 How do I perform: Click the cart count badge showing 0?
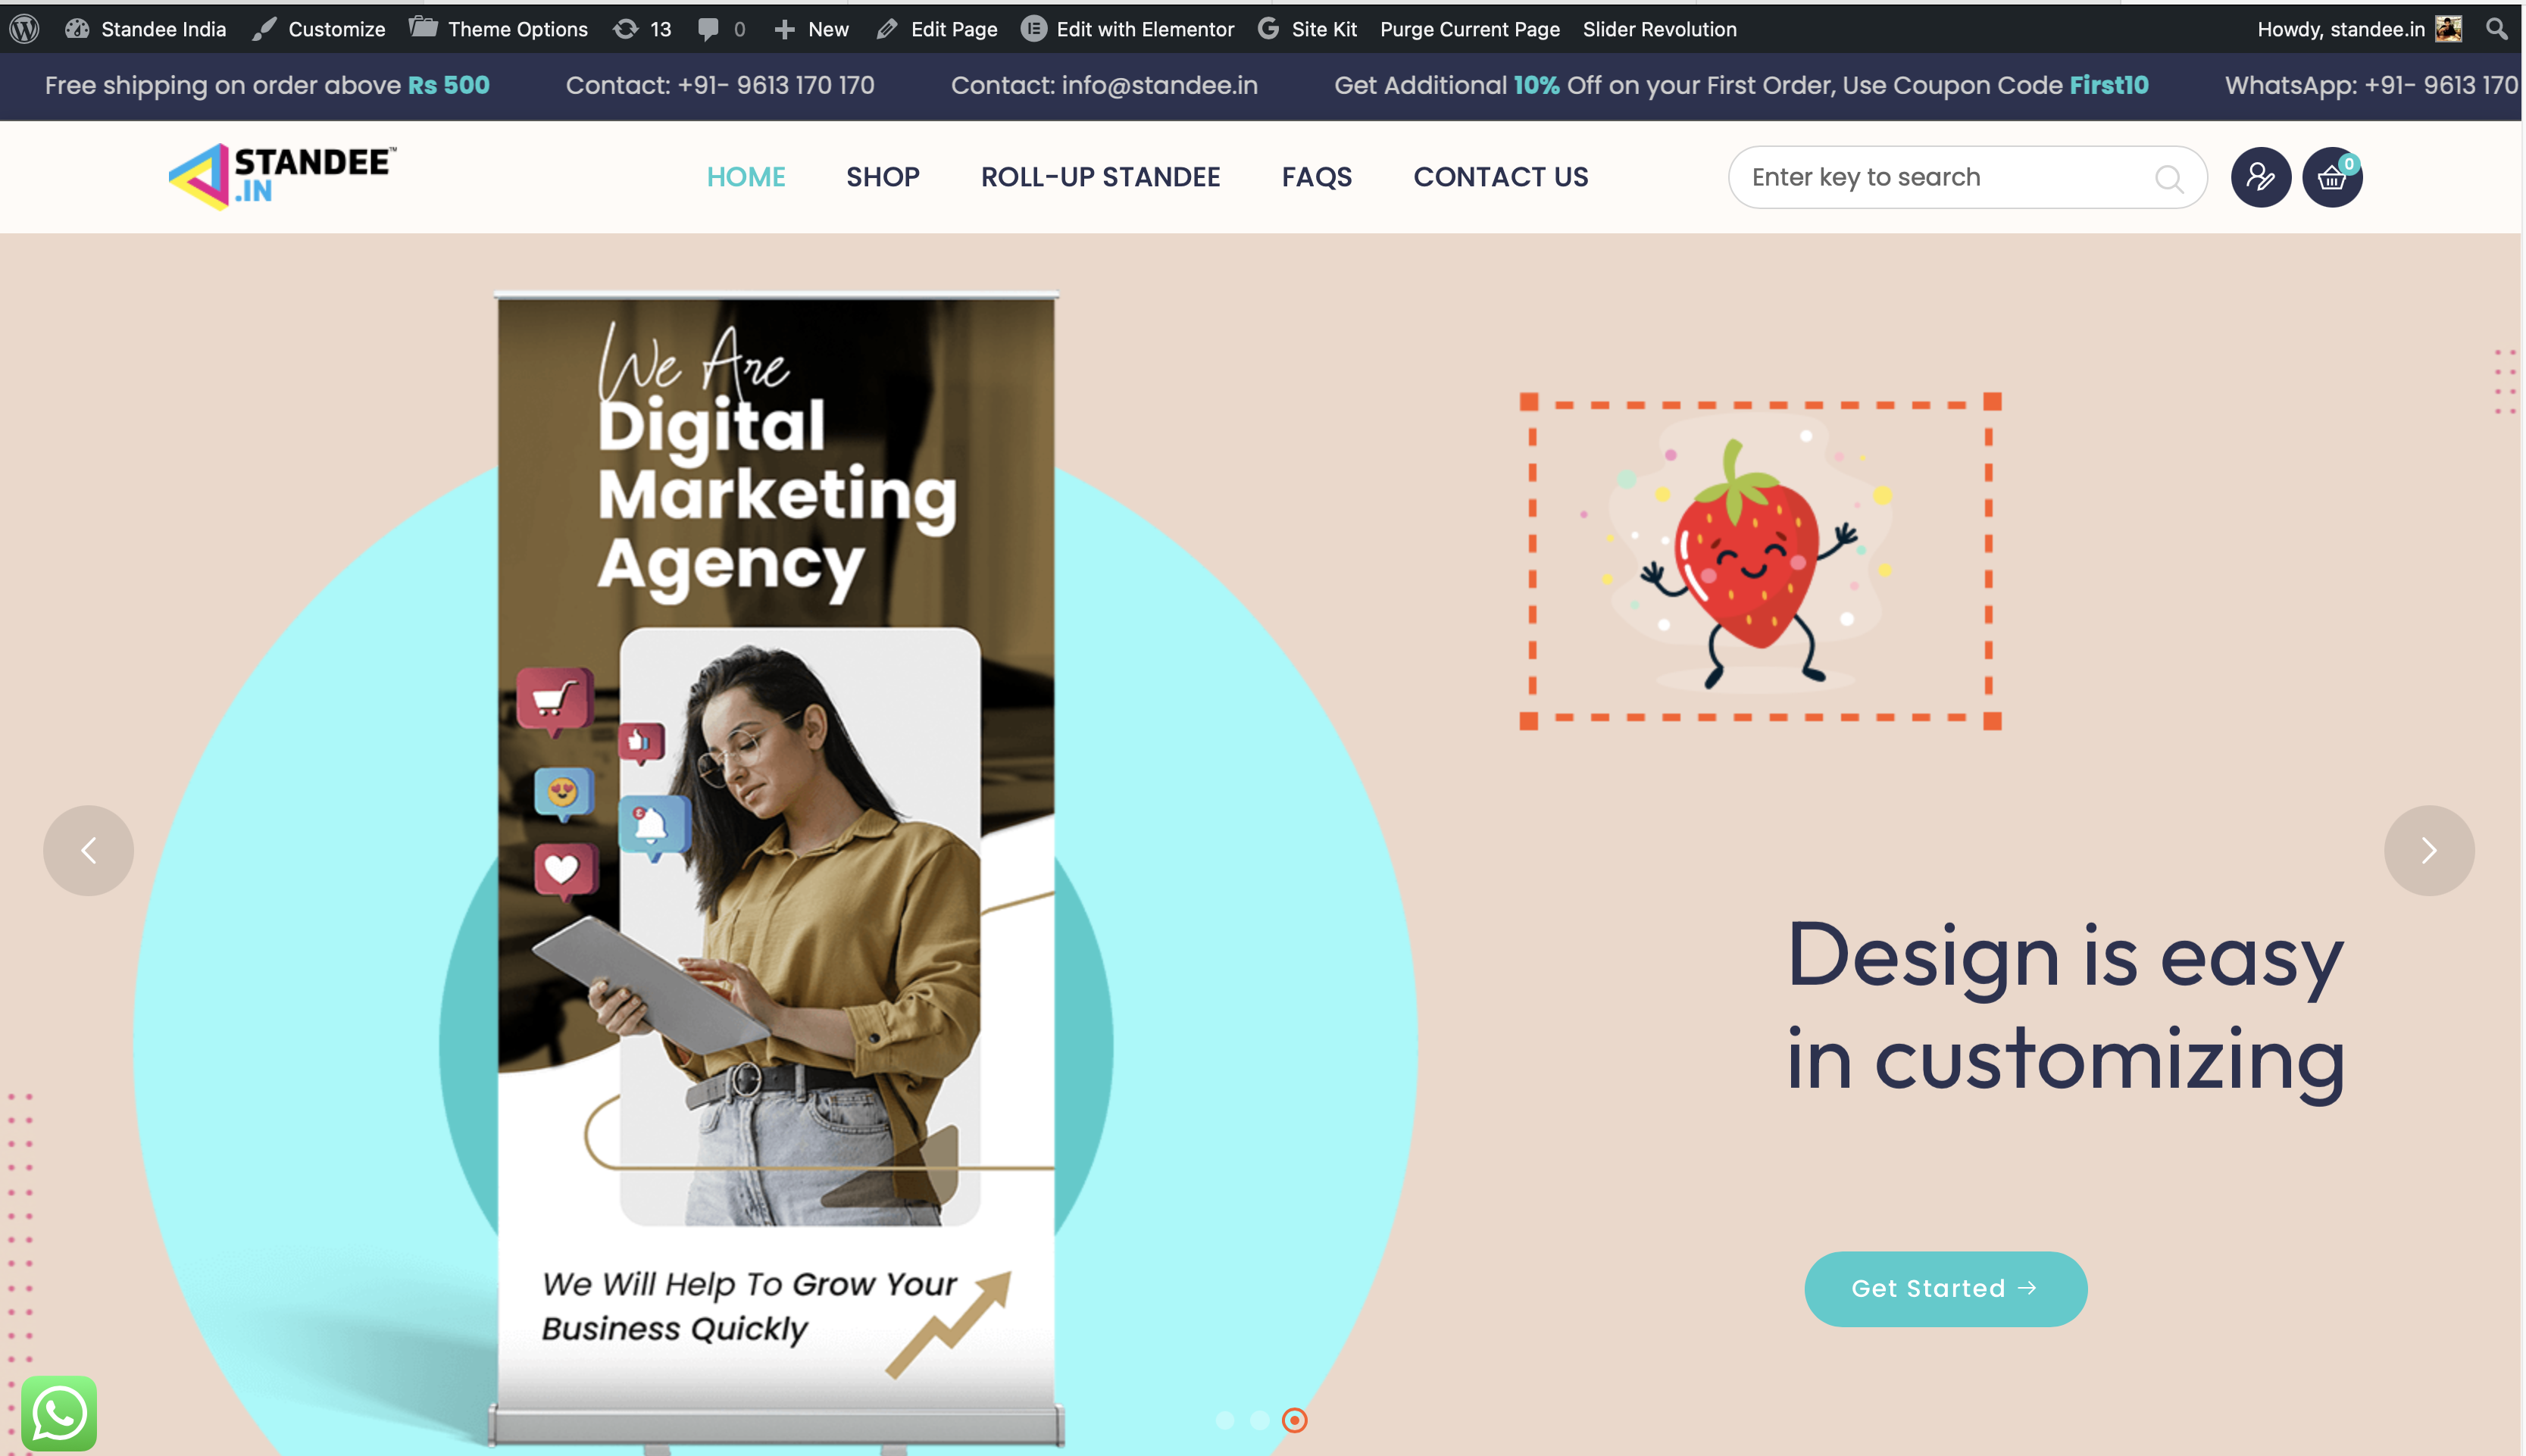point(2349,164)
